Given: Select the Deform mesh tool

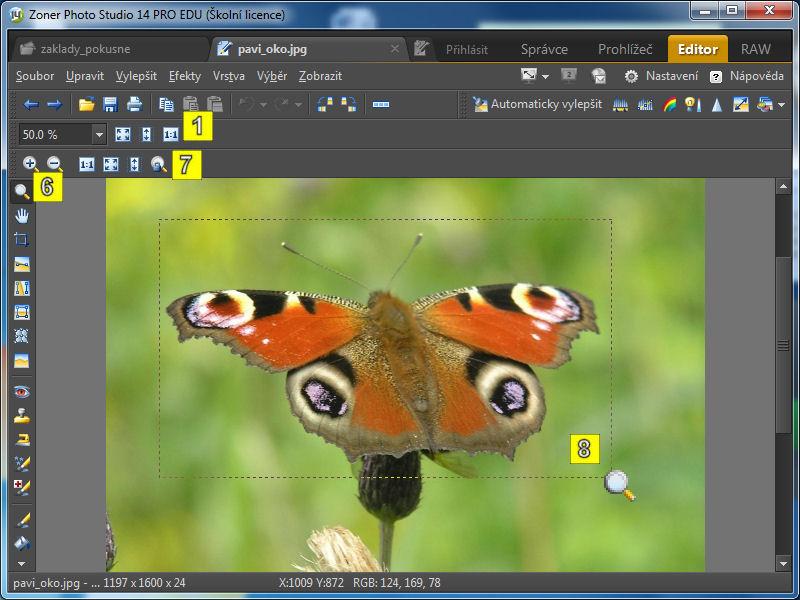Looking at the screenshot, I should coord(21,336).
